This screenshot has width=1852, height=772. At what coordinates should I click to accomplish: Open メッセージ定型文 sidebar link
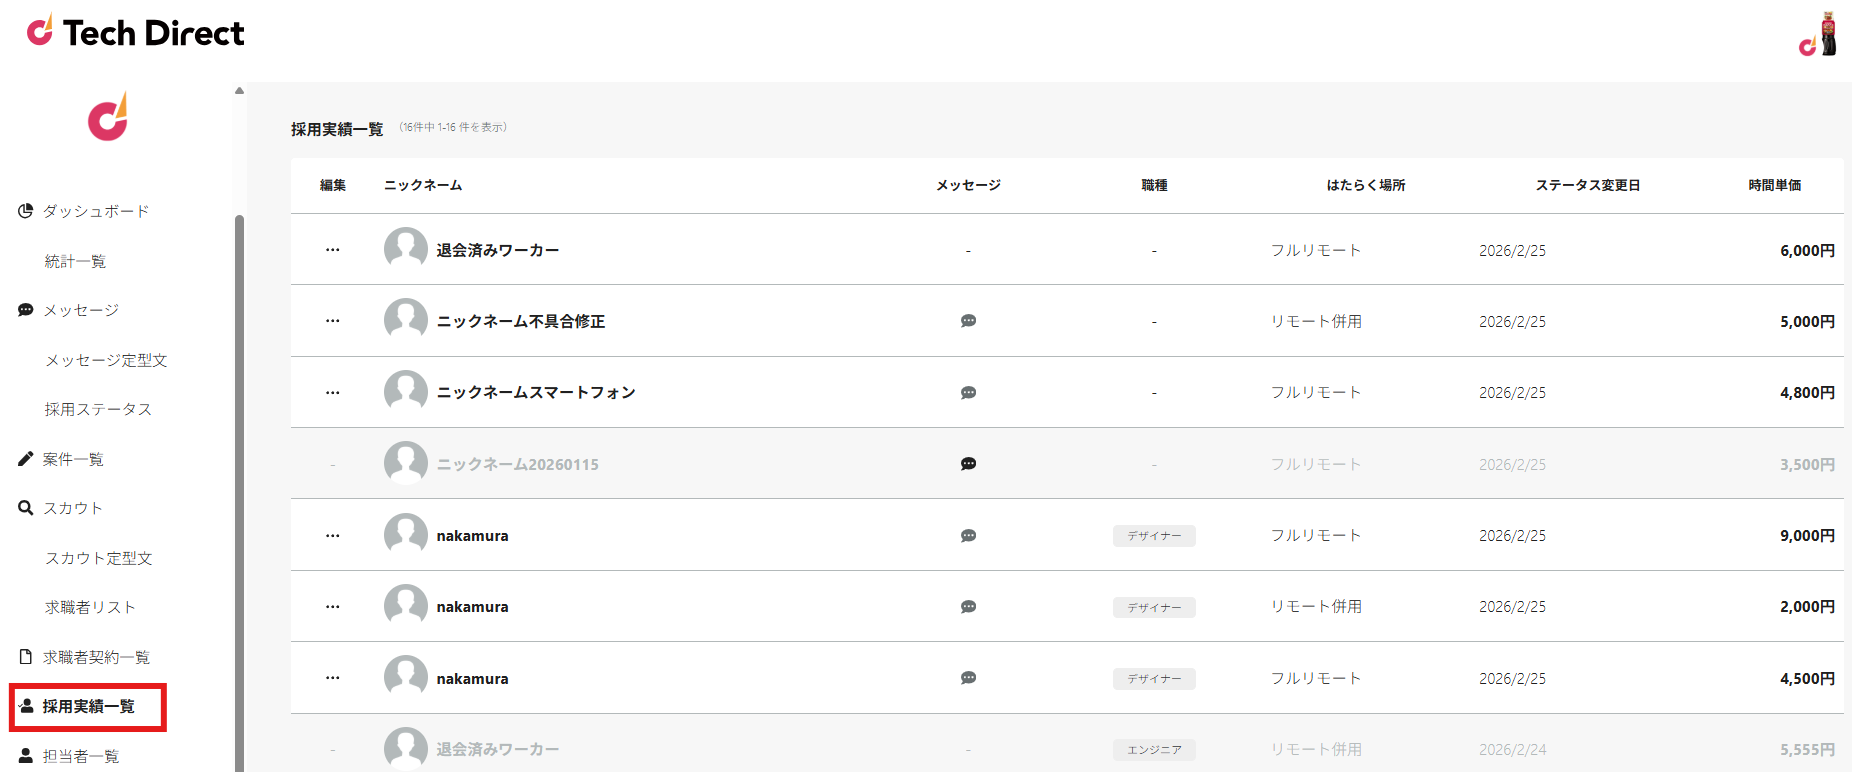coord(106,360)
